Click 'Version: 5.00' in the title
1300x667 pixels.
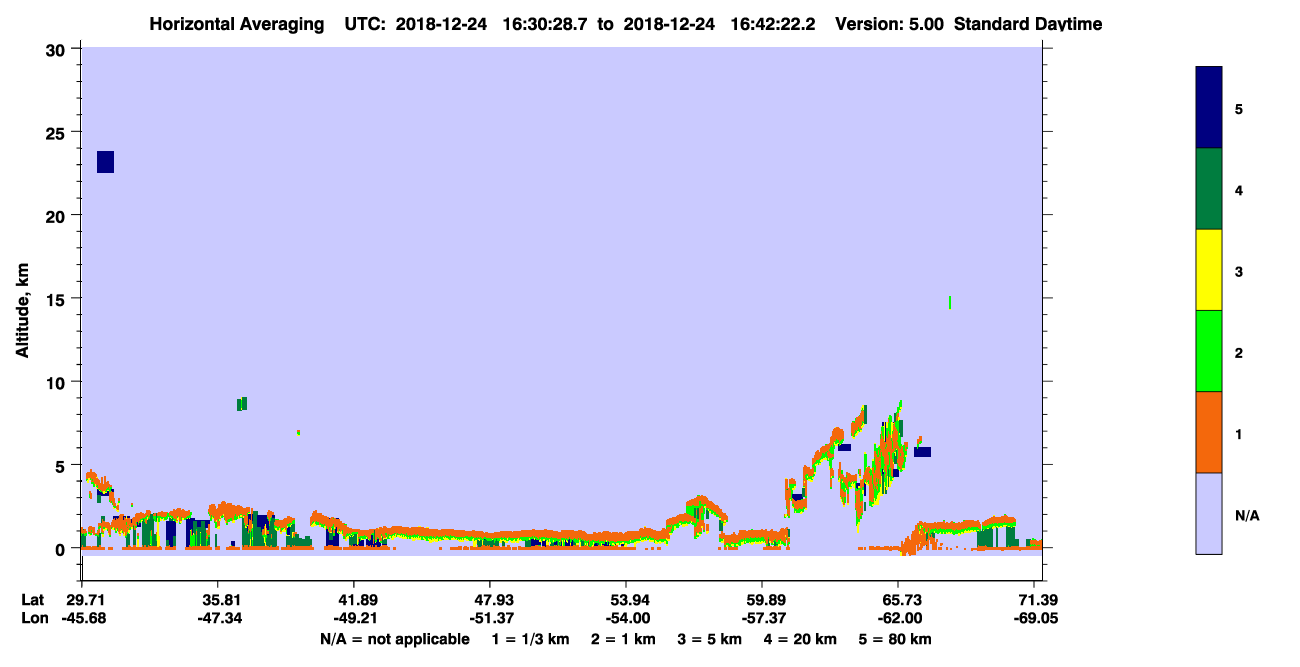coord(891,23)
